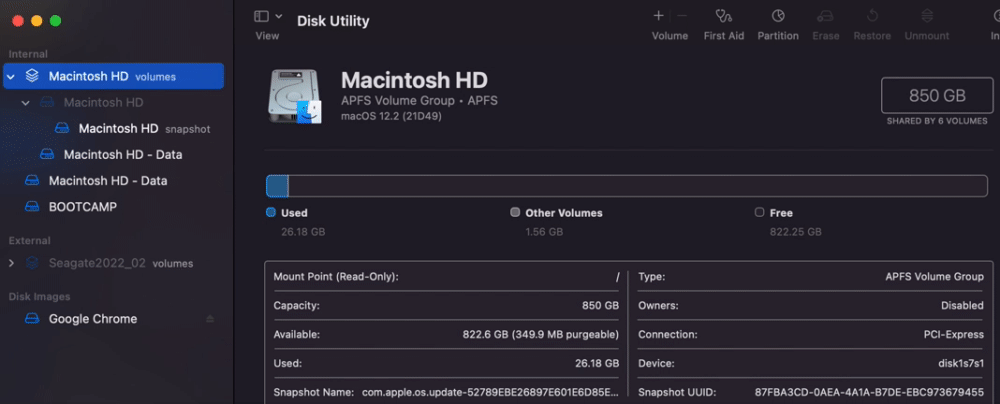Expand the Seagate2022_02 volumes group
This screenshot has width=1000, height=404.
point(11,263)
